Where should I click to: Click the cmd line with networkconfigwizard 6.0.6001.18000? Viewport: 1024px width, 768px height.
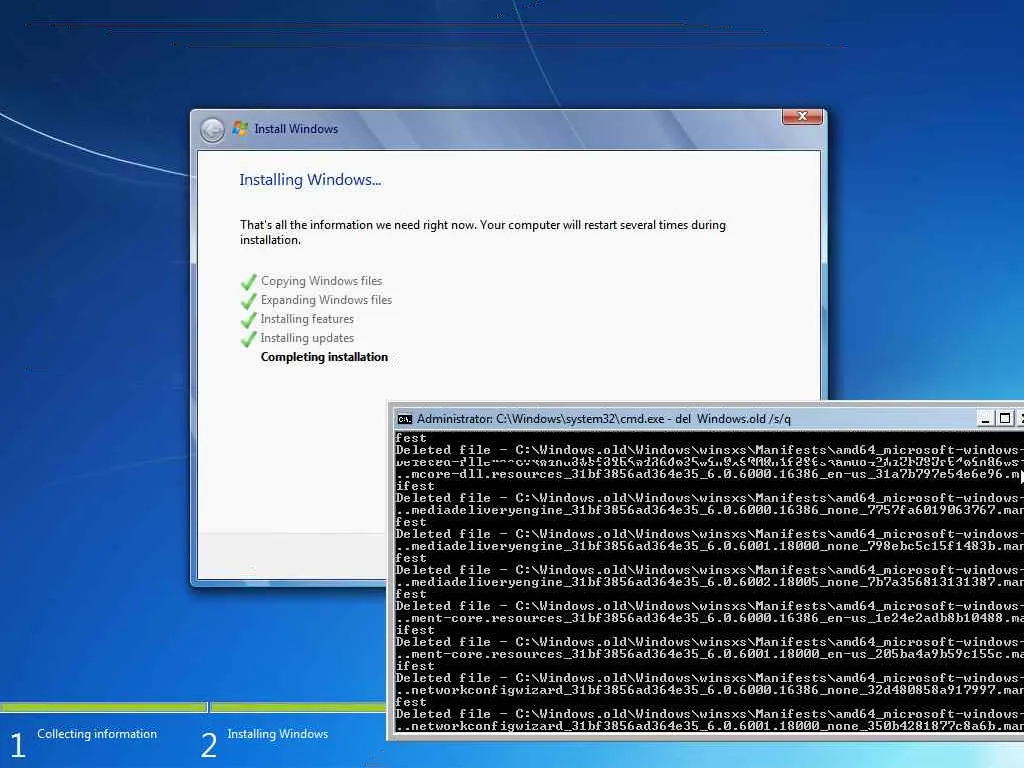click(709, 726)
